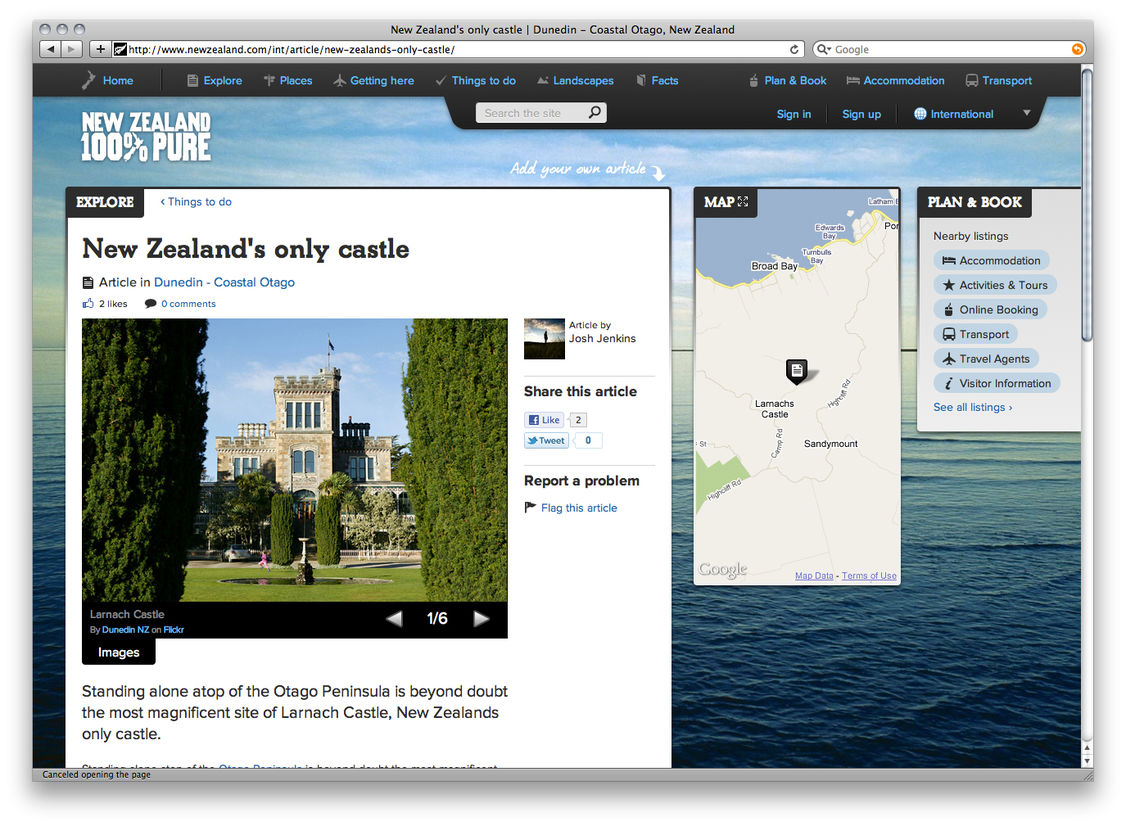Screen dimensions: 1126x826
Task: Open the Things to do menu
Action: click(476, 81)
